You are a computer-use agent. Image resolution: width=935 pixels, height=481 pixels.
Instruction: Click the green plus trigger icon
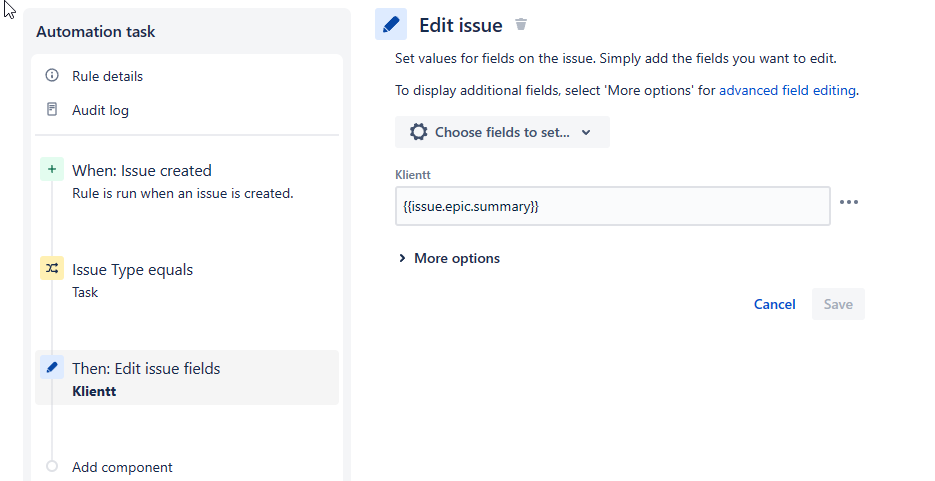click(51, 170)
